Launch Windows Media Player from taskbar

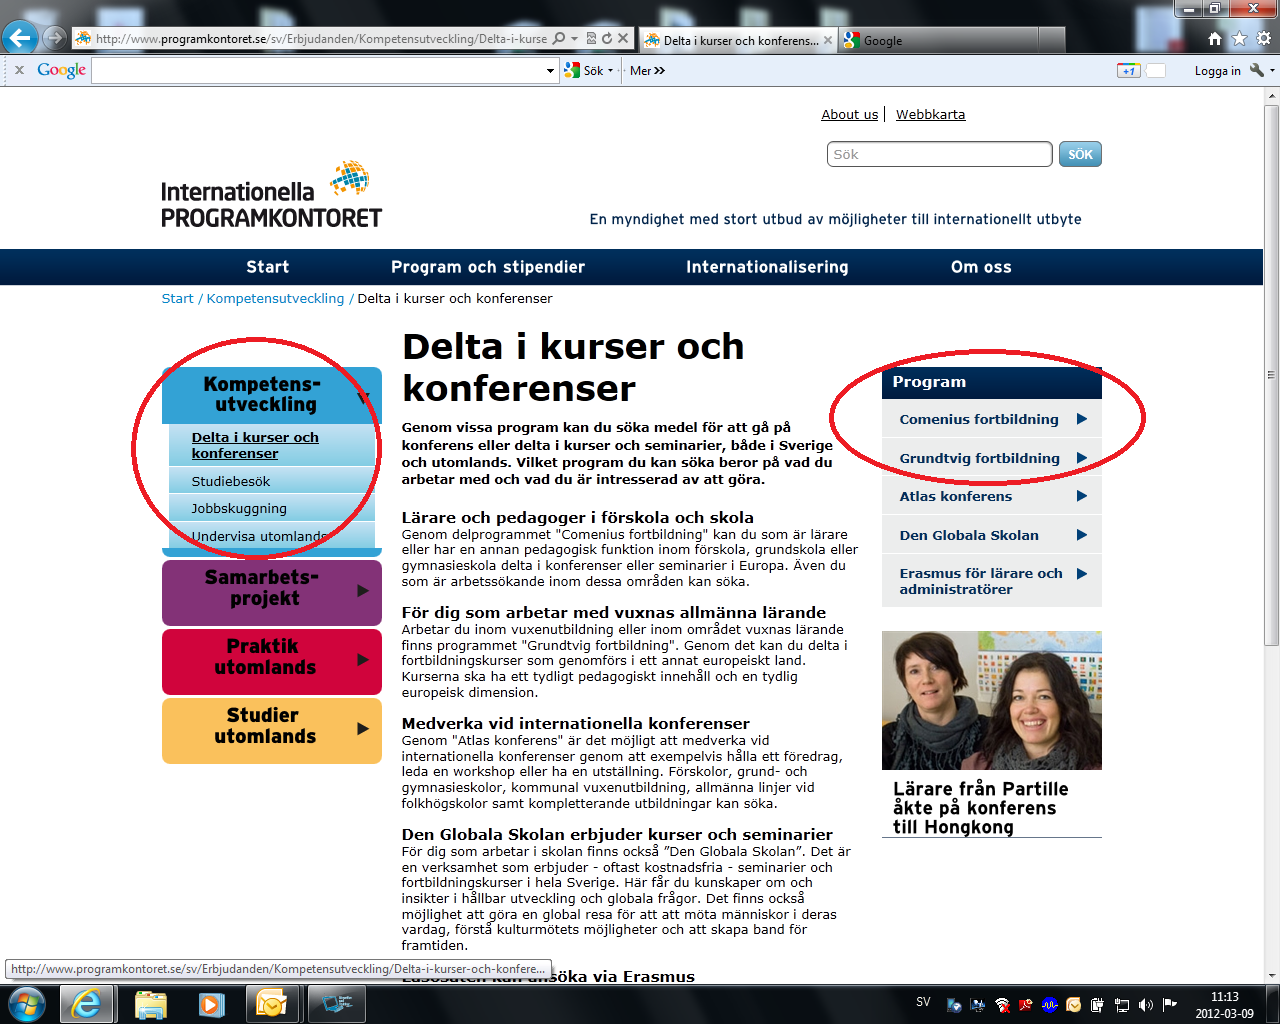coord(211,1003)
